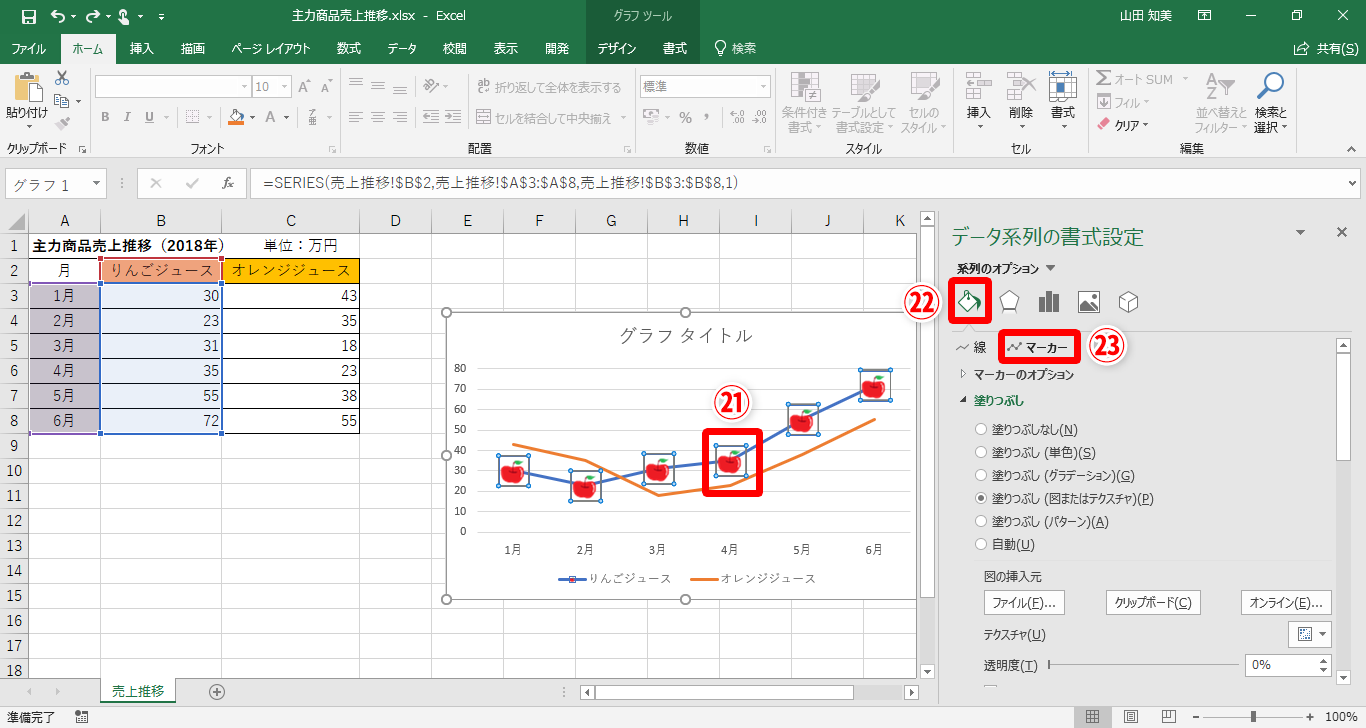This screenshot has height=728, width=1366.
Task: Click the large Paste (貼り付け) clipboard icon
Action: (27, 88)
